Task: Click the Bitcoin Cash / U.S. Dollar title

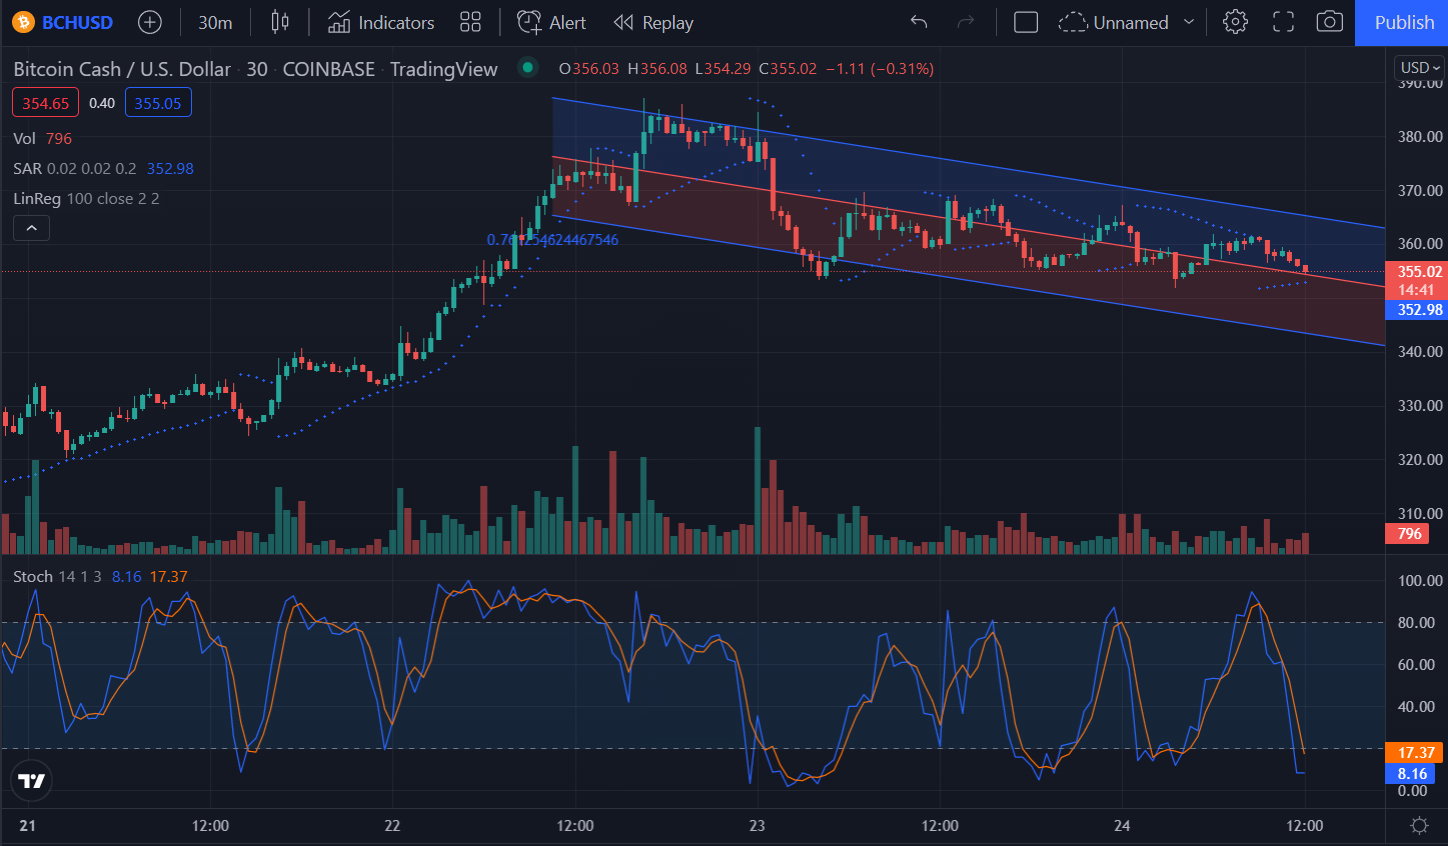Action: tap(122, 69)
